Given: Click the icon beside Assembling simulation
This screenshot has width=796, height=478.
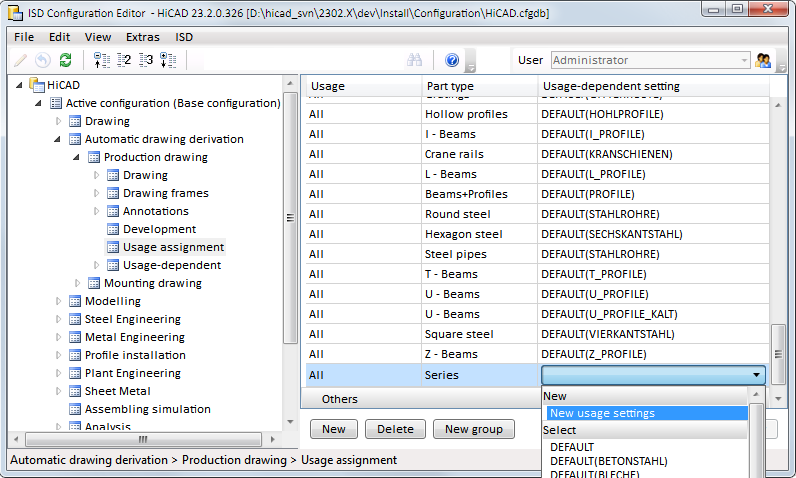Looking at the screenshot, I should click(75, 409).
